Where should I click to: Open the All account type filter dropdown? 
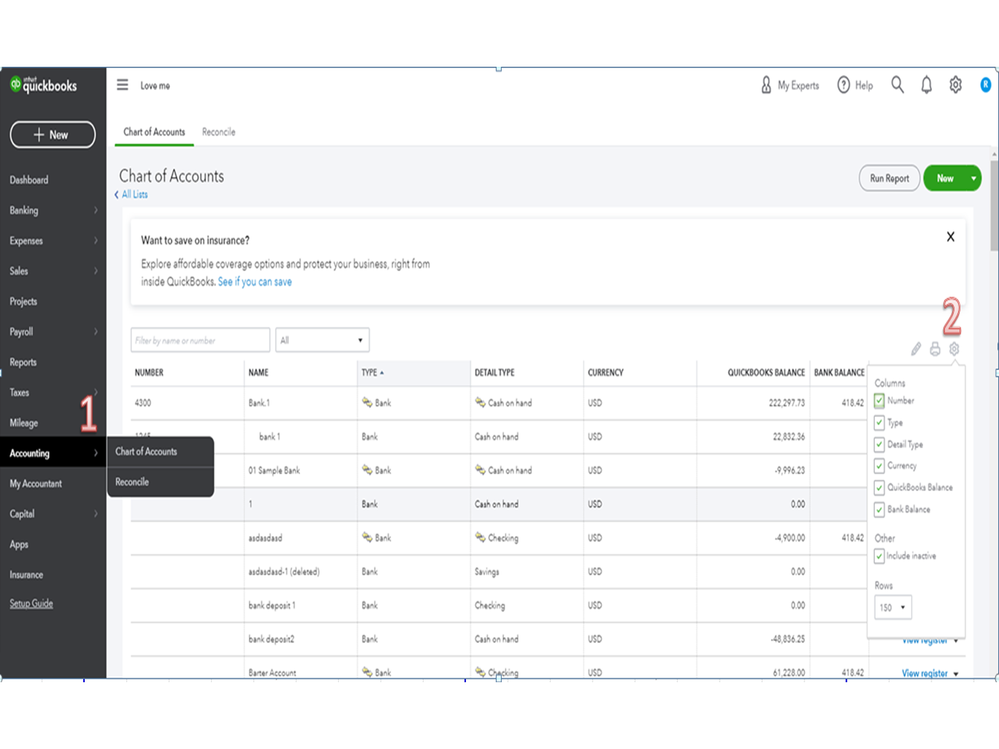pos(322,340)
